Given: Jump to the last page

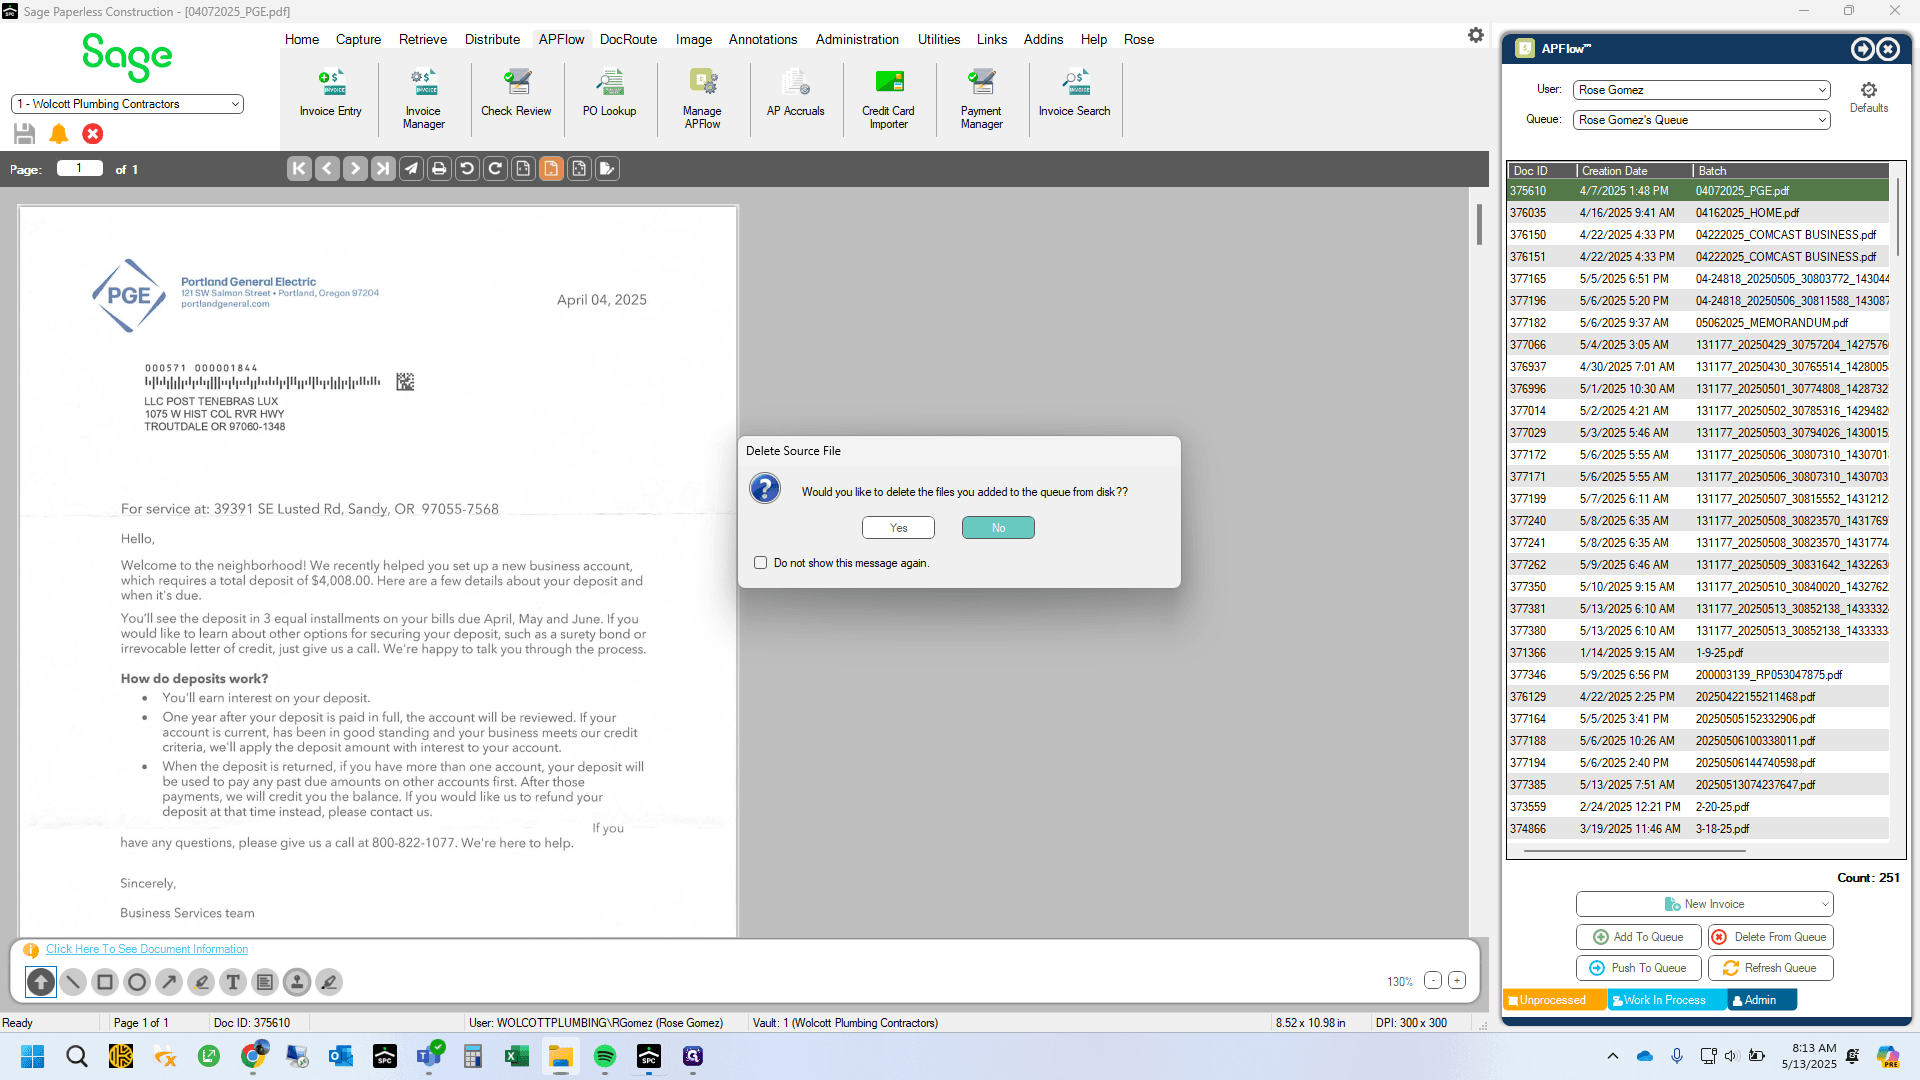Looking at the screenshot, I should coord(383,169).
